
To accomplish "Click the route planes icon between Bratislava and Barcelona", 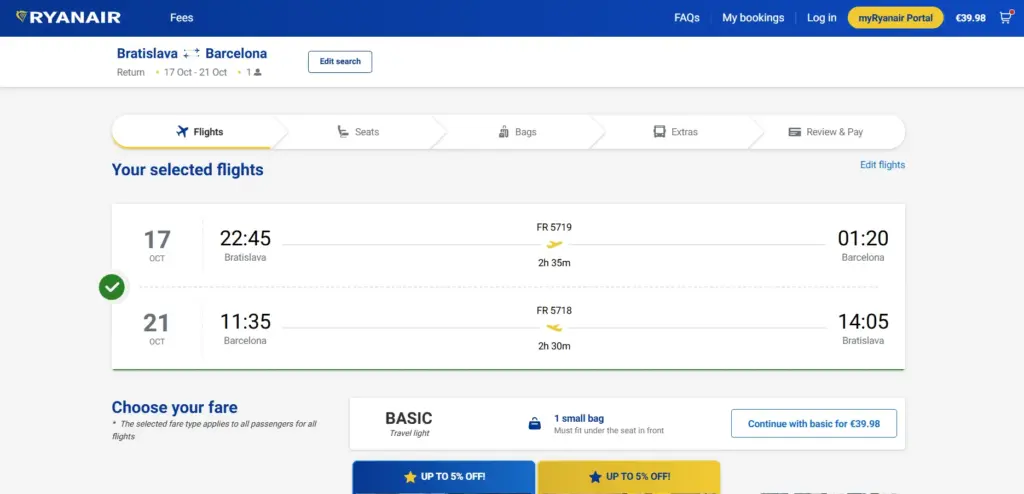I will point(191,54).
